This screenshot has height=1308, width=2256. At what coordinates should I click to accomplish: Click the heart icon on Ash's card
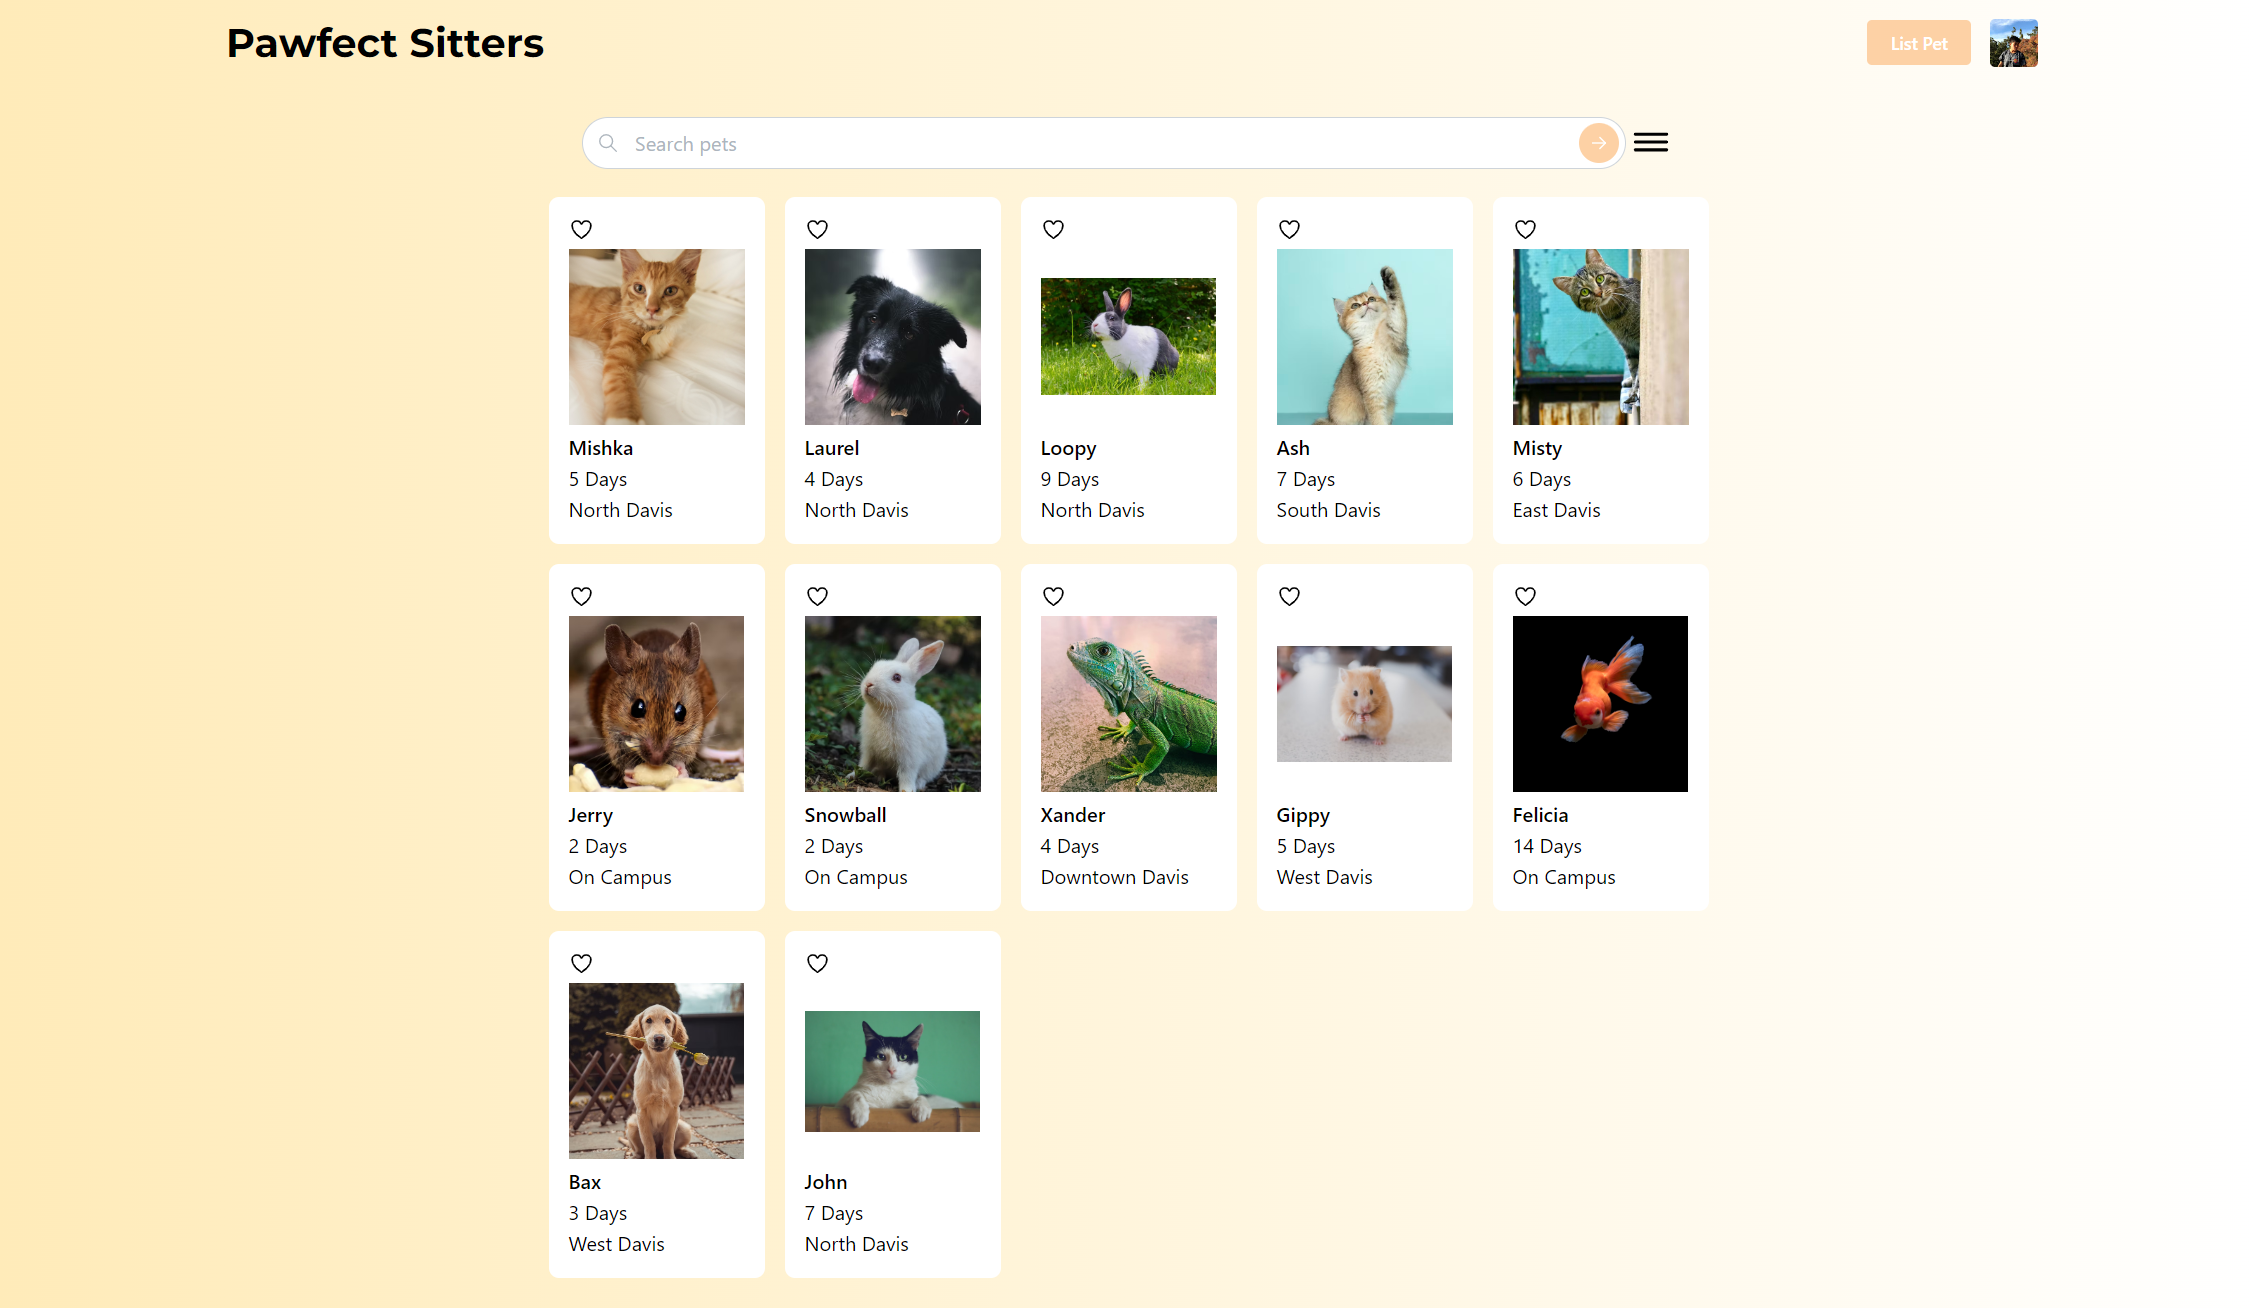(x=1289, y=229)
